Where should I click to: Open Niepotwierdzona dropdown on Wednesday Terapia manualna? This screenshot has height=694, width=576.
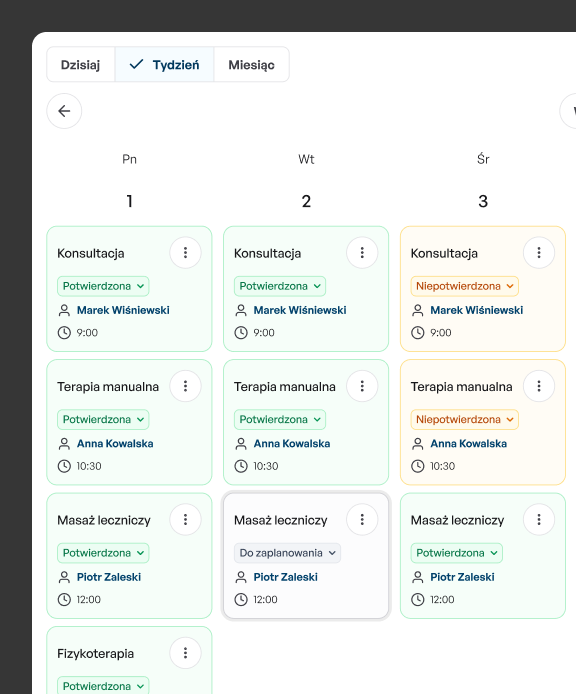point(464,419)
